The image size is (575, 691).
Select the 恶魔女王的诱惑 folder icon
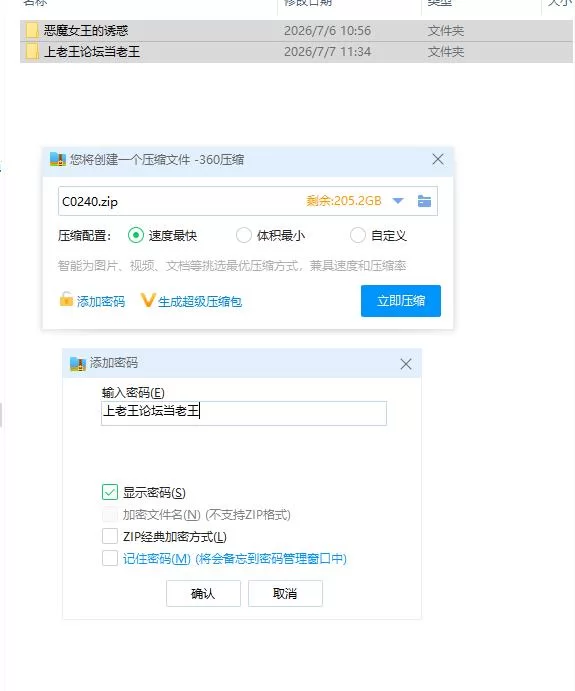pyautogui.click(x=32, y=30)
